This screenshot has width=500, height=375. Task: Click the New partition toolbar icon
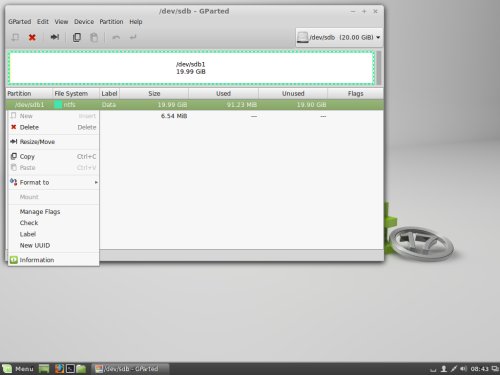click(x=15, y=37)
